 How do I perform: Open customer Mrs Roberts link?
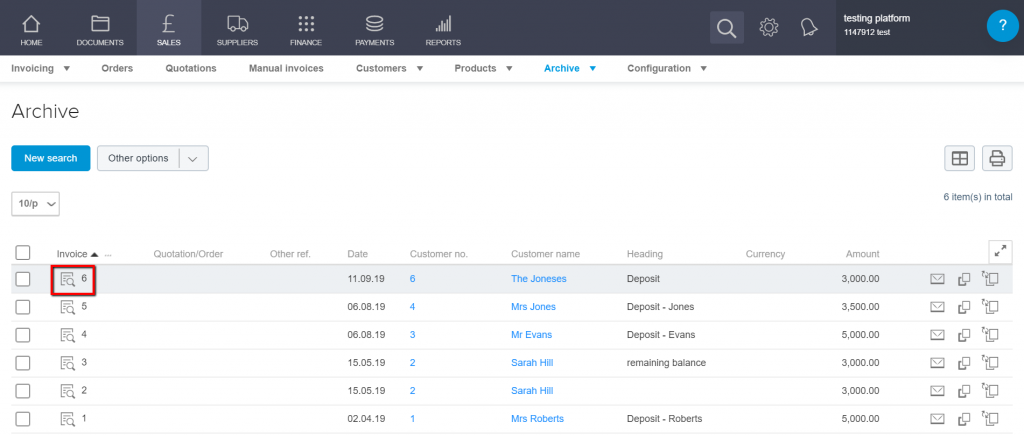tap(537, 419)
